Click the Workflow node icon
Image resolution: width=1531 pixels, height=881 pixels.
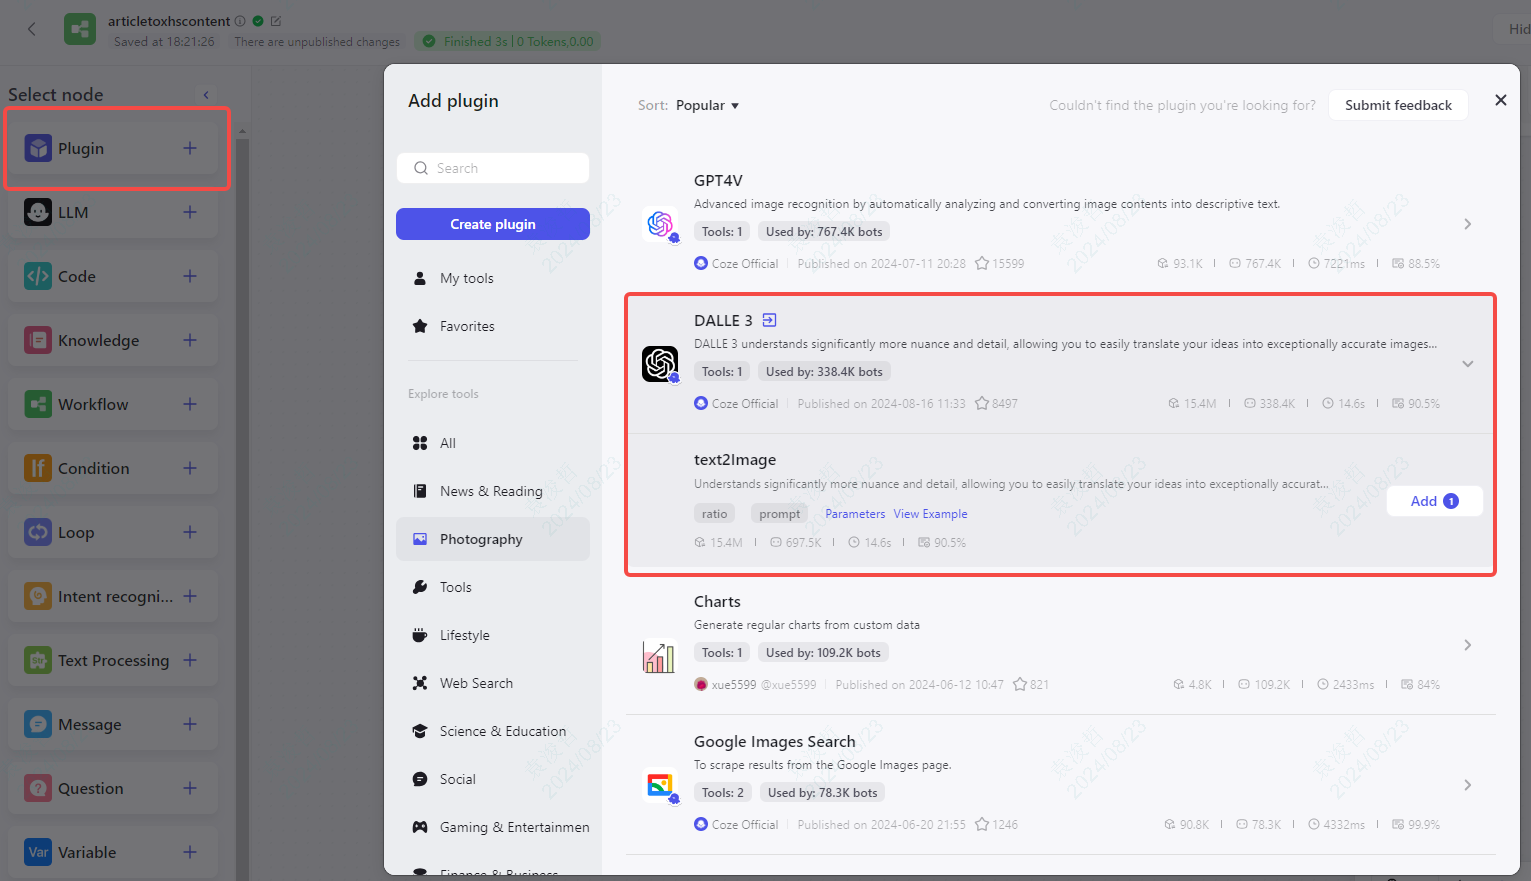click(37, 403)
